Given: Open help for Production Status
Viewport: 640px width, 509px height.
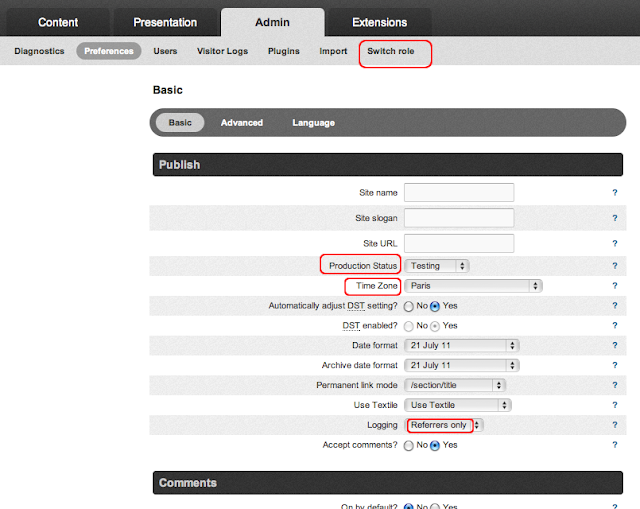Looking at the screenshot, I should click(615, 266).
